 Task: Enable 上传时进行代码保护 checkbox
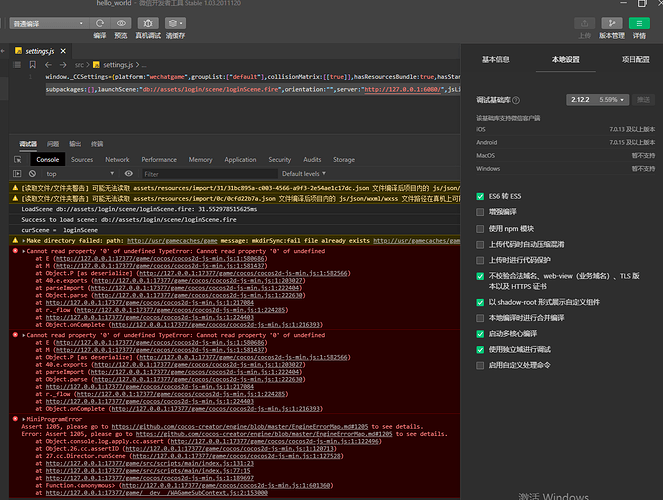tap(480, 260)
